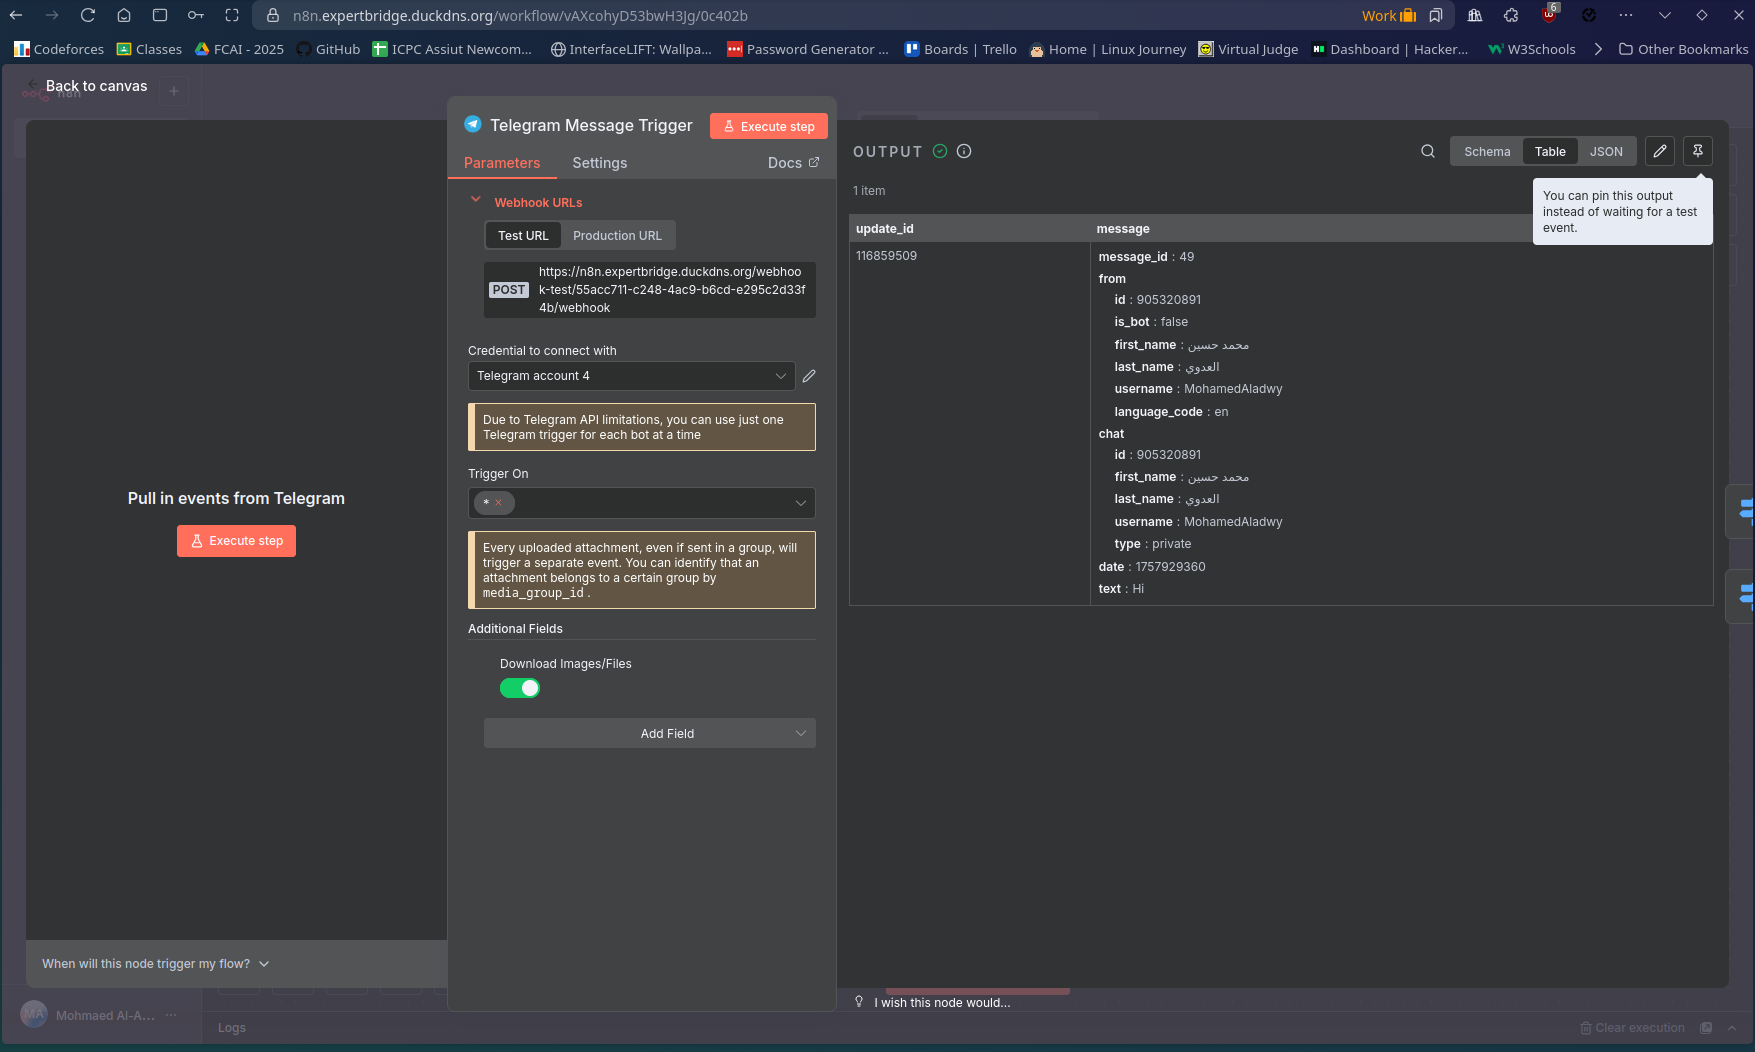Viewport: 1755px width, 1052px height.
Task: Edit the Telegram credential pencil icon
Action: [809, 376]
